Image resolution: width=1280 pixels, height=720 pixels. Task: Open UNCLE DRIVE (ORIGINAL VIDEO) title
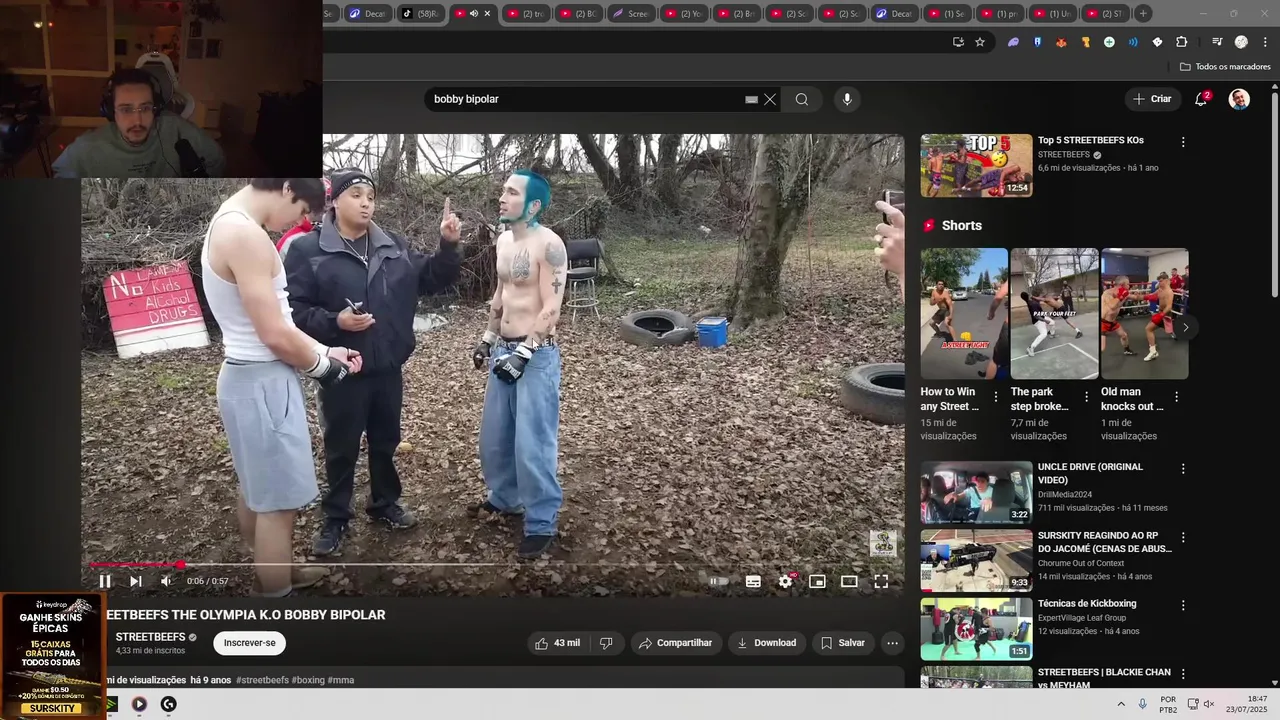tap(1090, 473)
